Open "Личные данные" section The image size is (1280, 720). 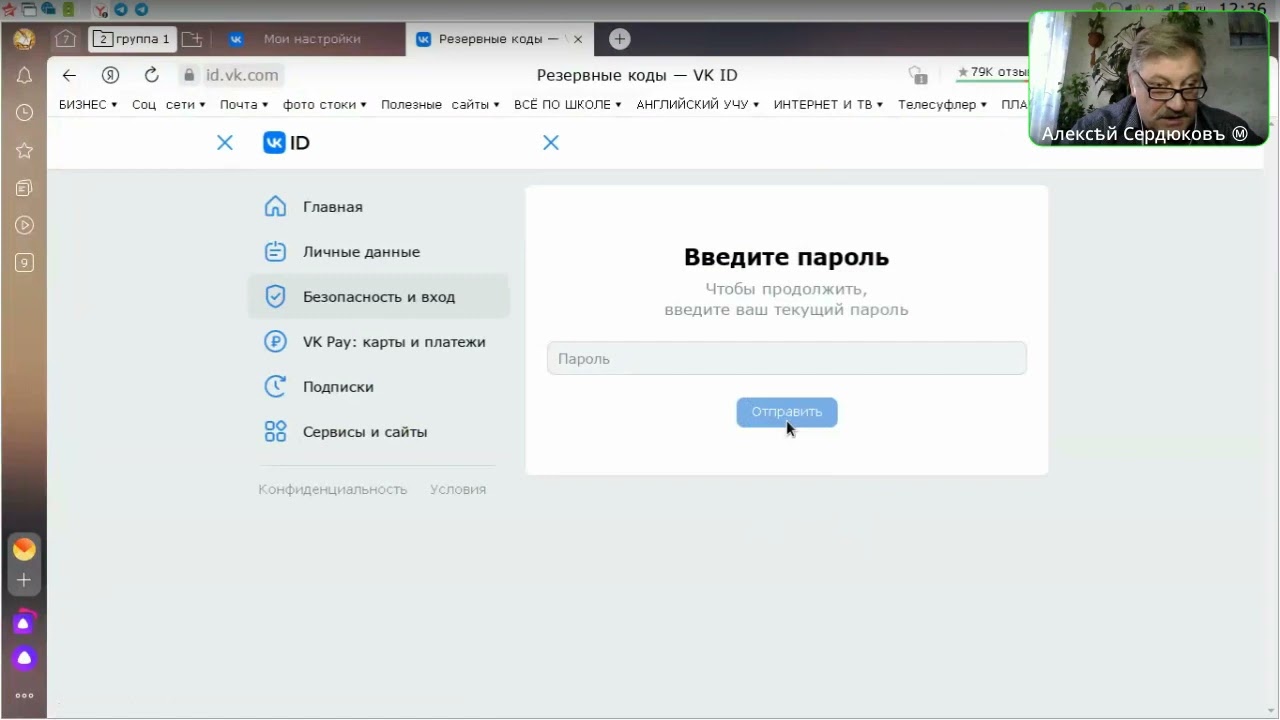[x=379, y=252]
